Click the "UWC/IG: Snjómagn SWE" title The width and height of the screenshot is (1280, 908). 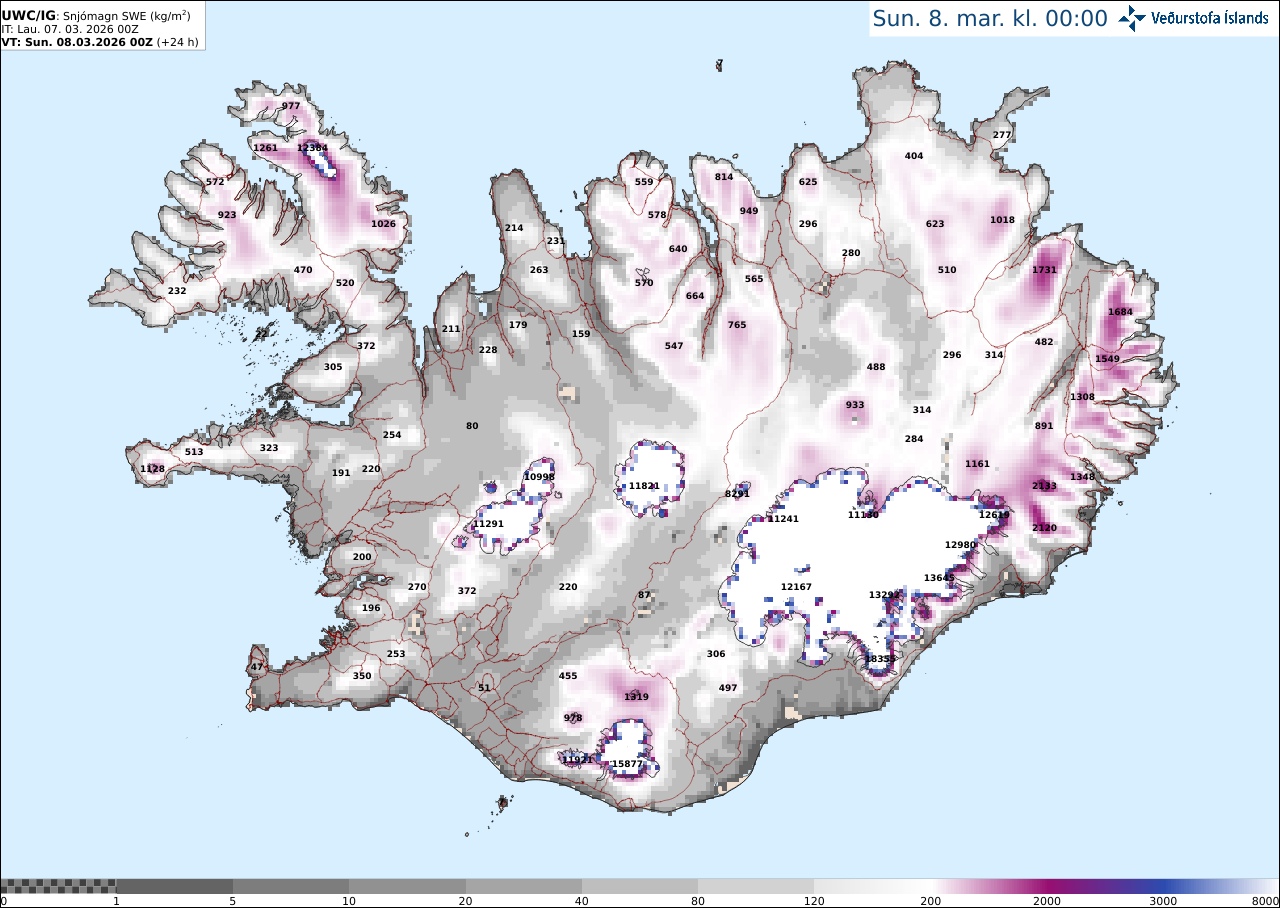tap(96, 15)
